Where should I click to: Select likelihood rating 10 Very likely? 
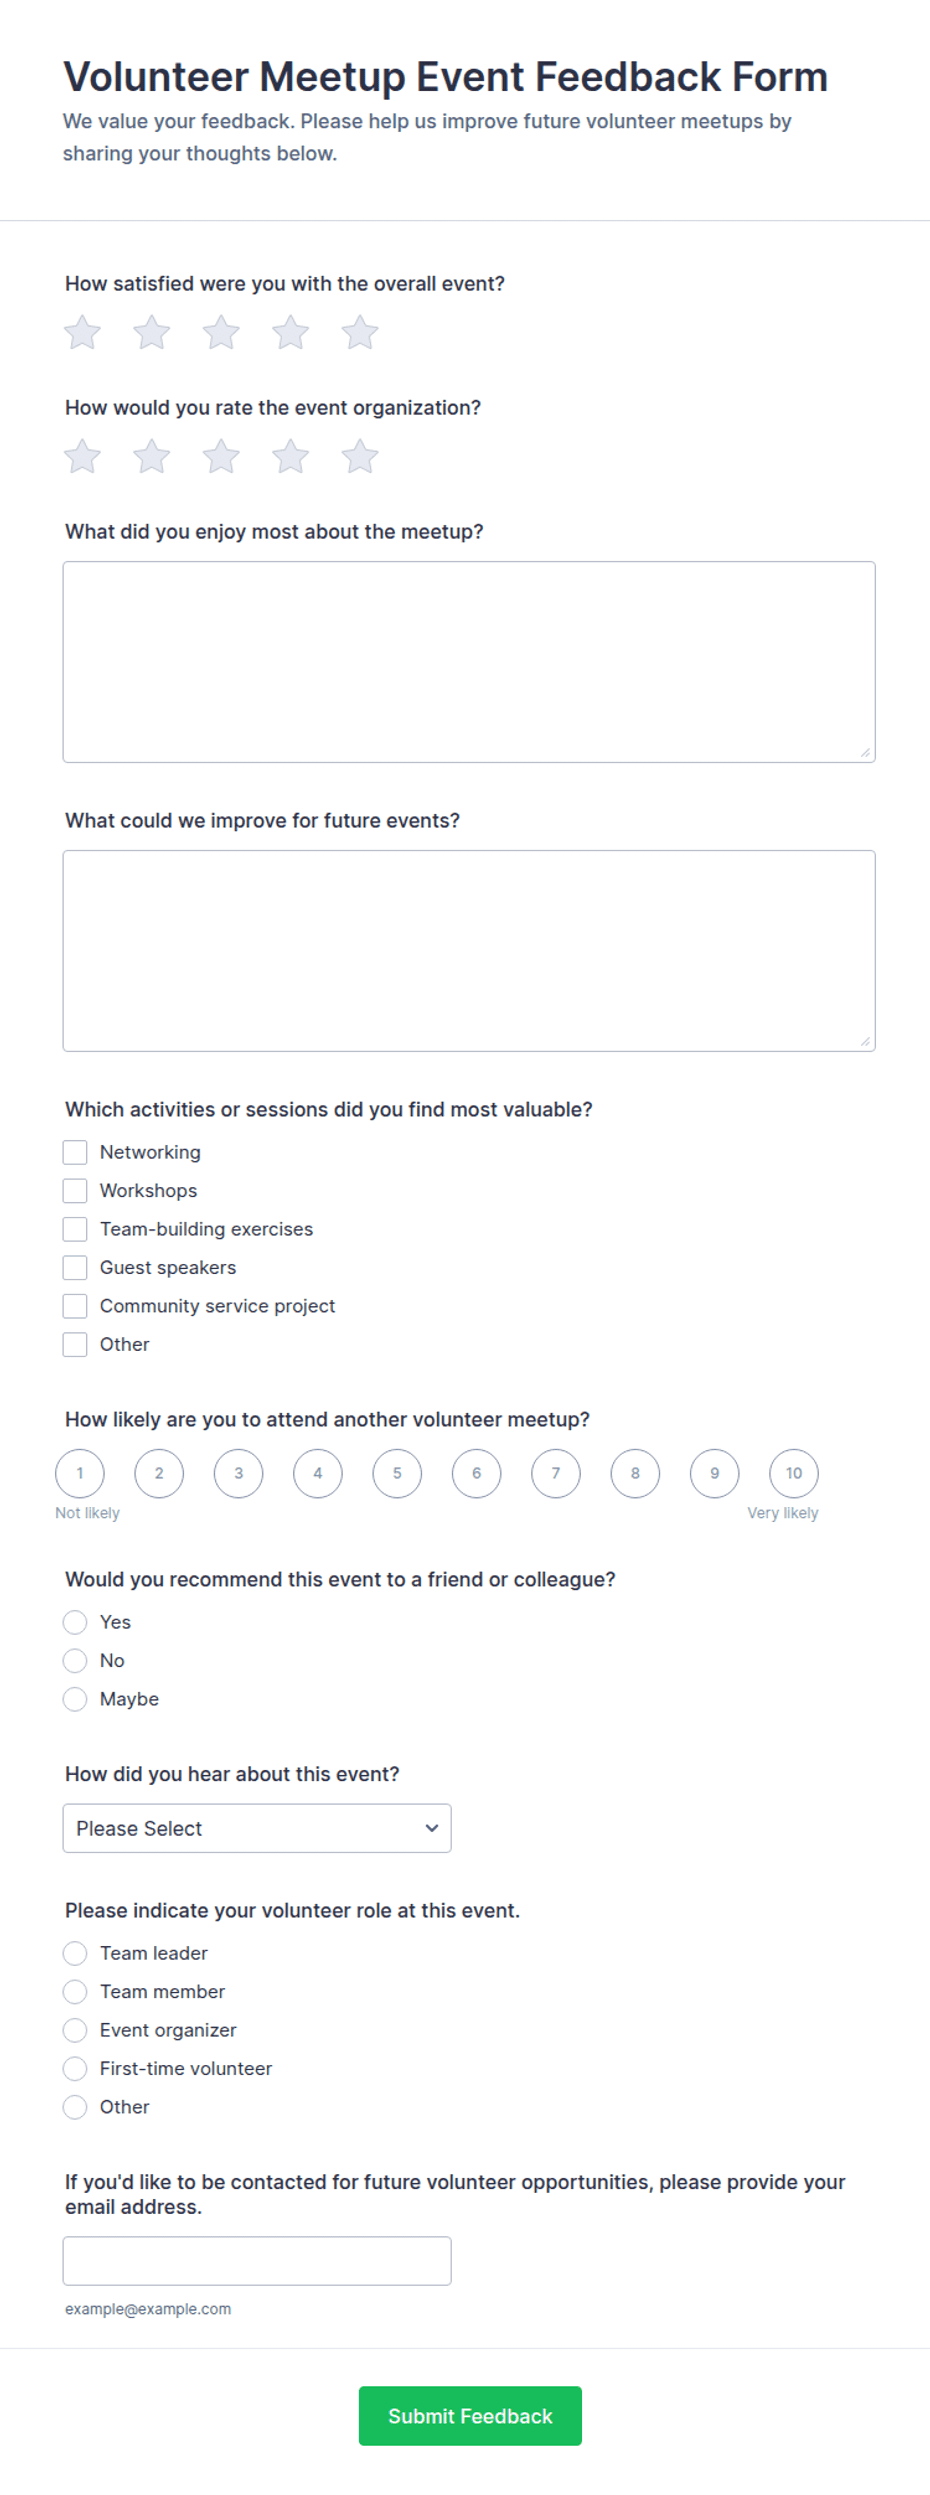coord(794,1474)
